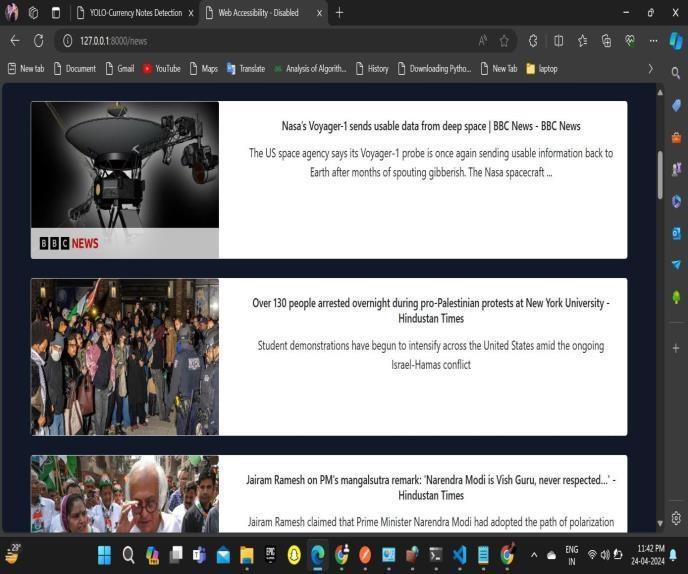
Task: Open the Workspaces icon in title bar
Action: tap(33, 13)
